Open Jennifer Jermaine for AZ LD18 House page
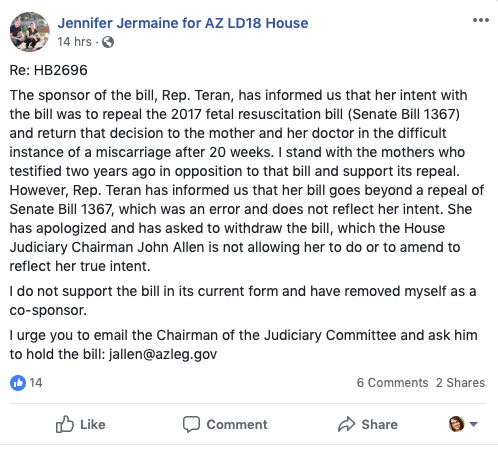Image resolution: width=498 pixels, height=450 pixels. pyautogui.click(x=183, y=23)
